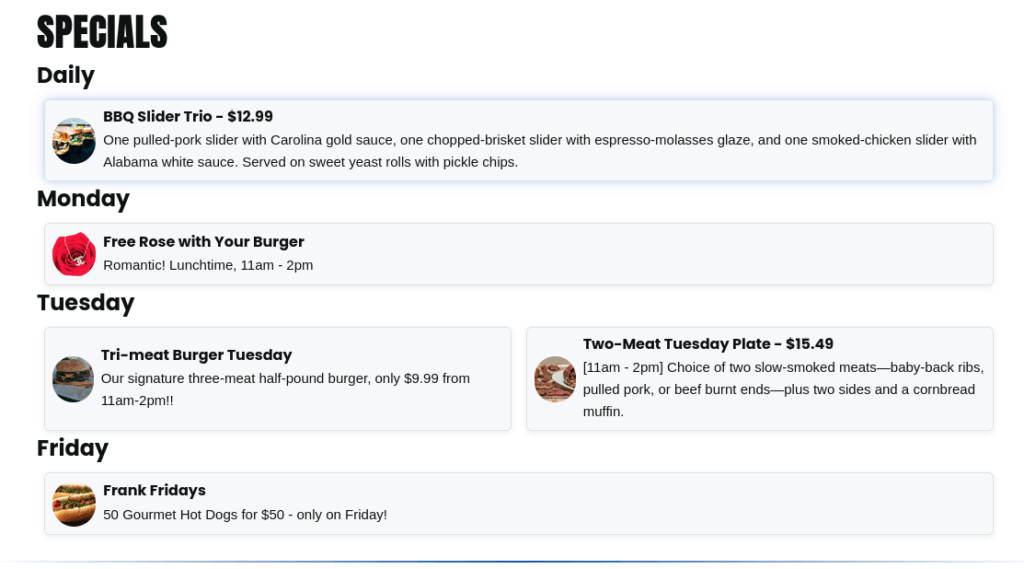Screen dimensions: 1024x569
Task: Click the BBQ Slider Trio thumbnail image
Action: coord(74,140)
